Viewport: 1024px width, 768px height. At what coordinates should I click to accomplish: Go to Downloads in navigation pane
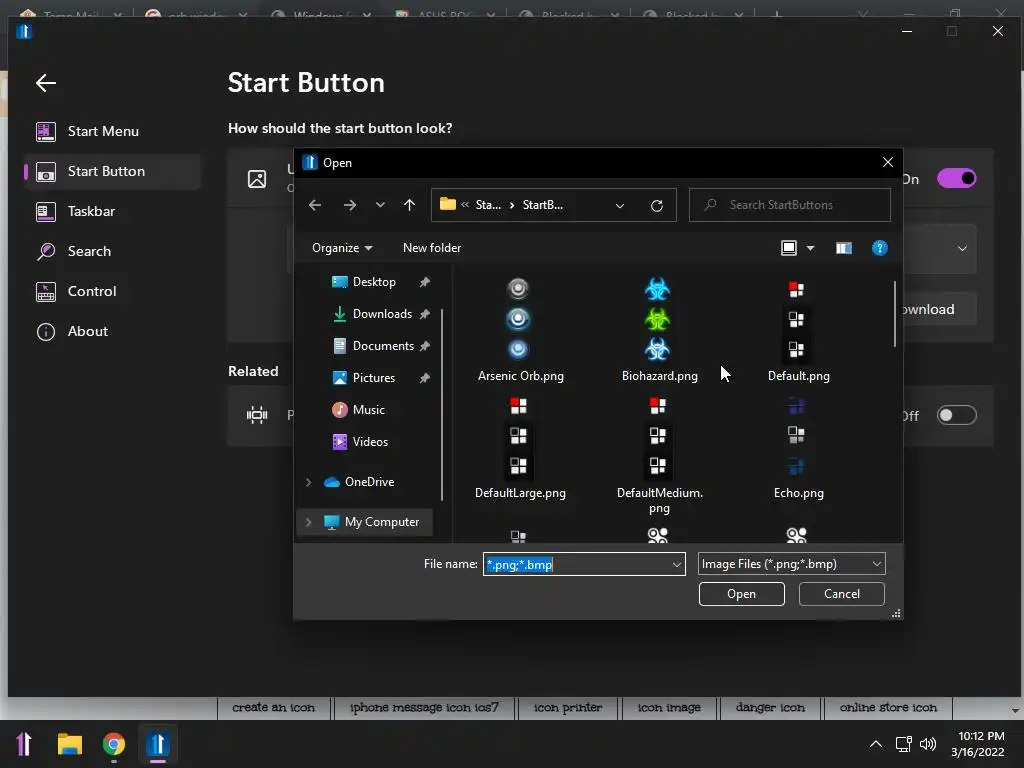[382, 314]
